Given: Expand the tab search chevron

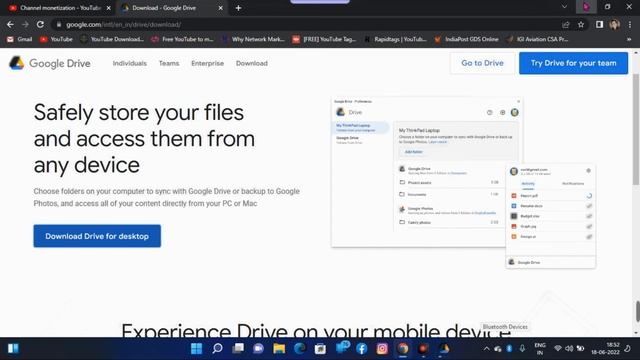Looking at the screenshot, I should [564, 7].
